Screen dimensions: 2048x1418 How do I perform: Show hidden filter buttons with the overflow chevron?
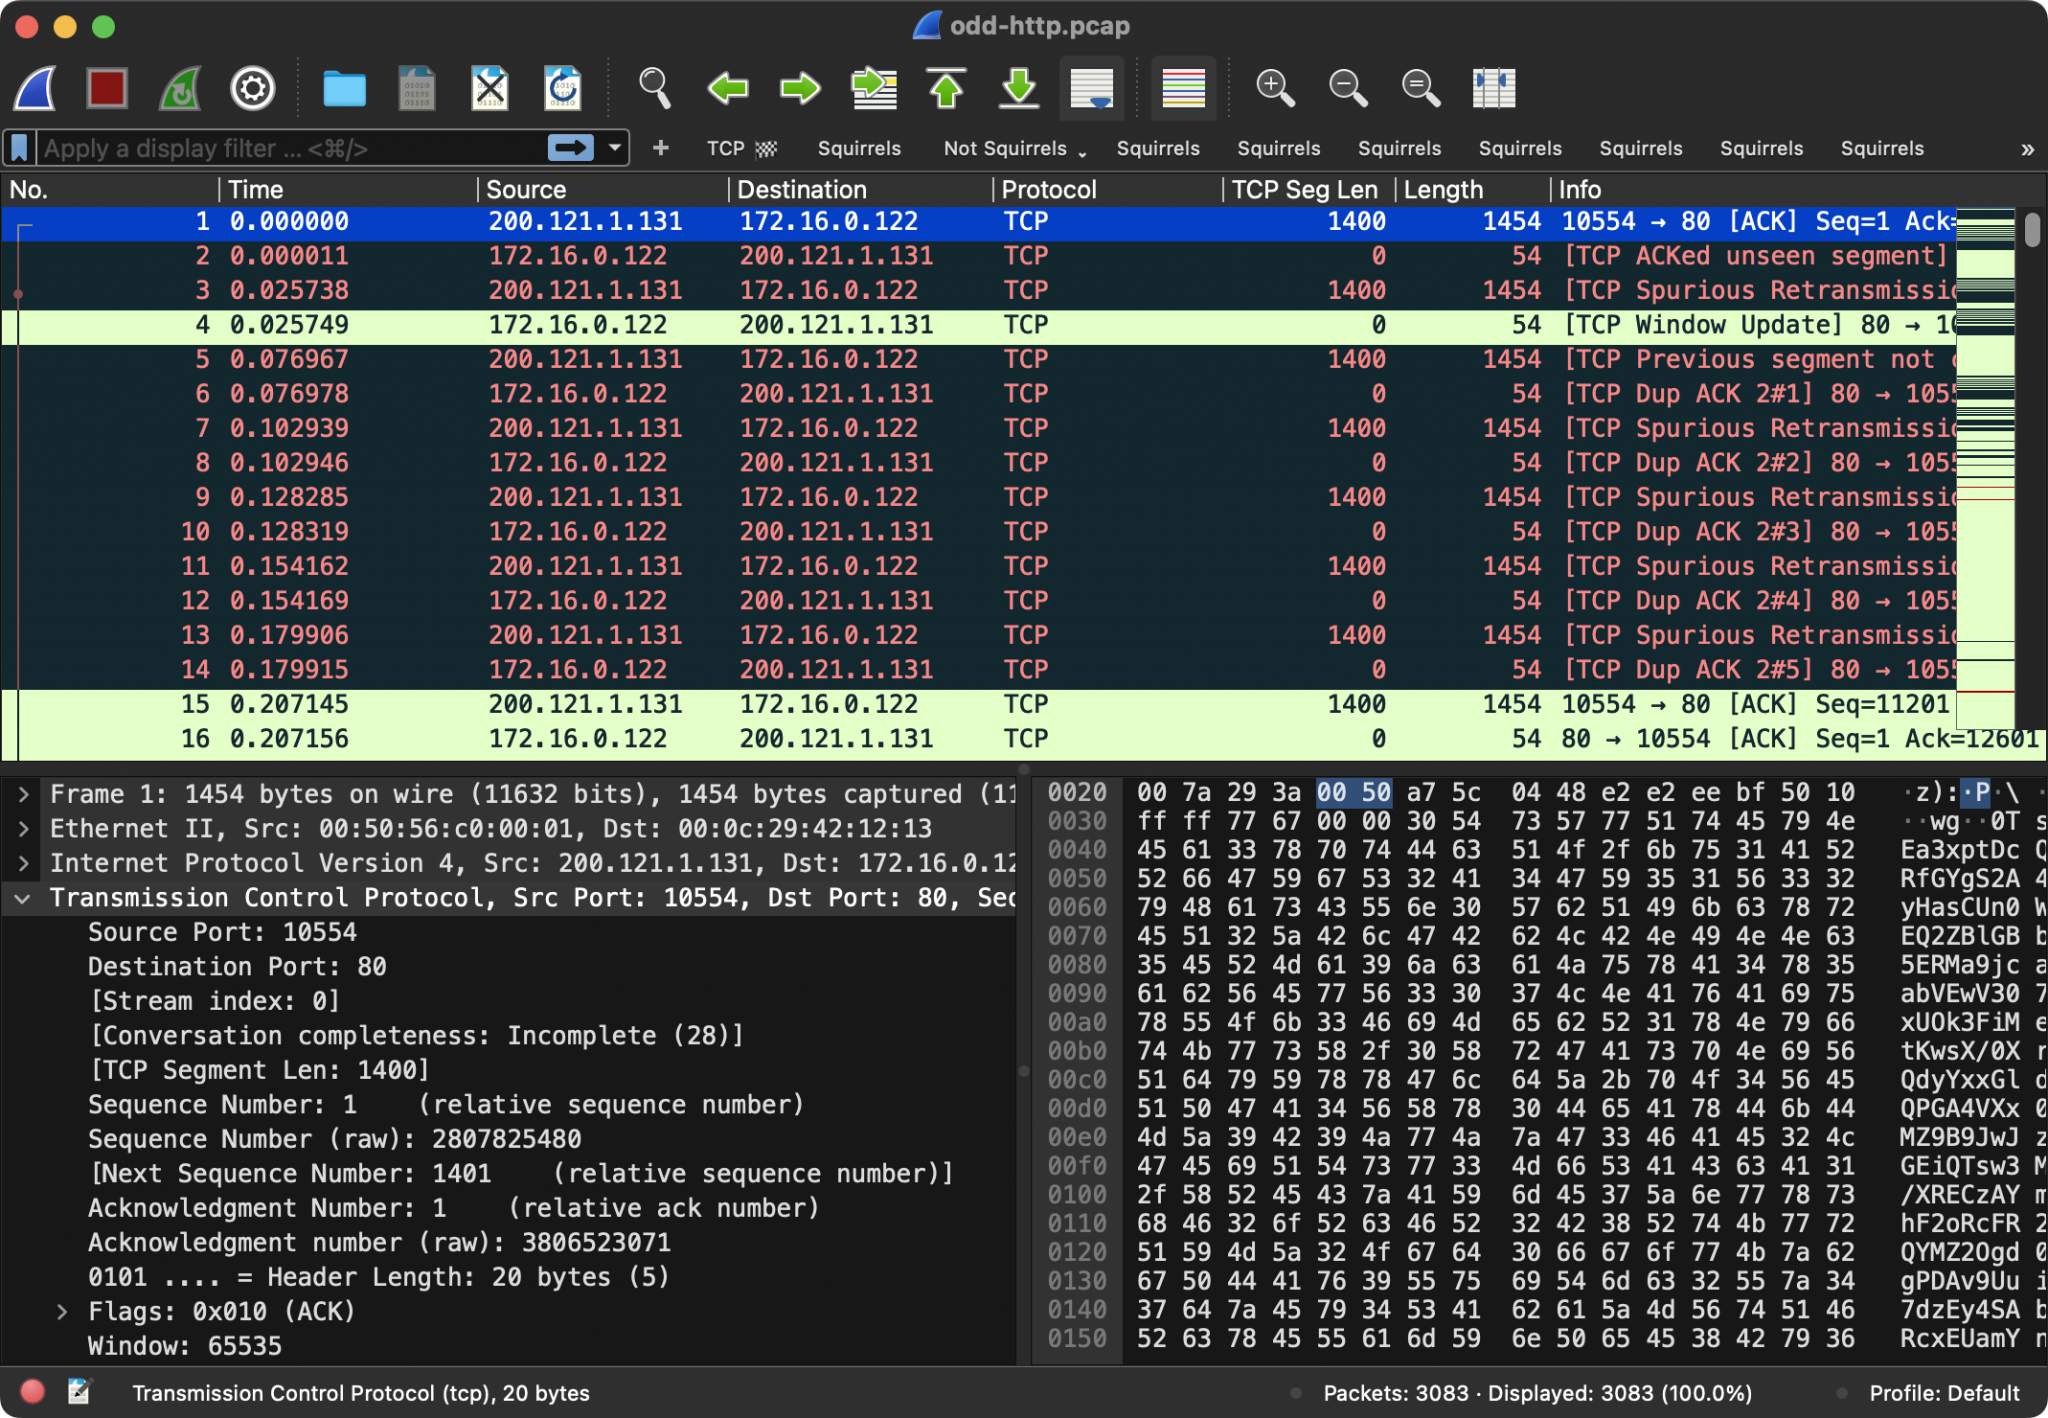point(2027,149)
